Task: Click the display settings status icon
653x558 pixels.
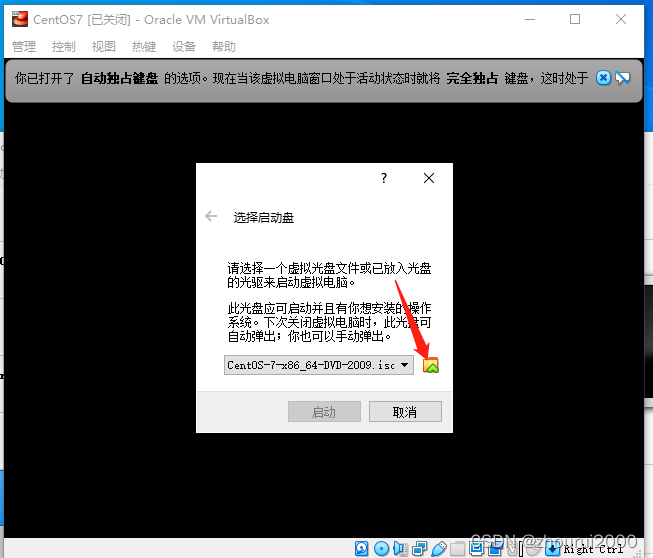Action: point(476,548)
